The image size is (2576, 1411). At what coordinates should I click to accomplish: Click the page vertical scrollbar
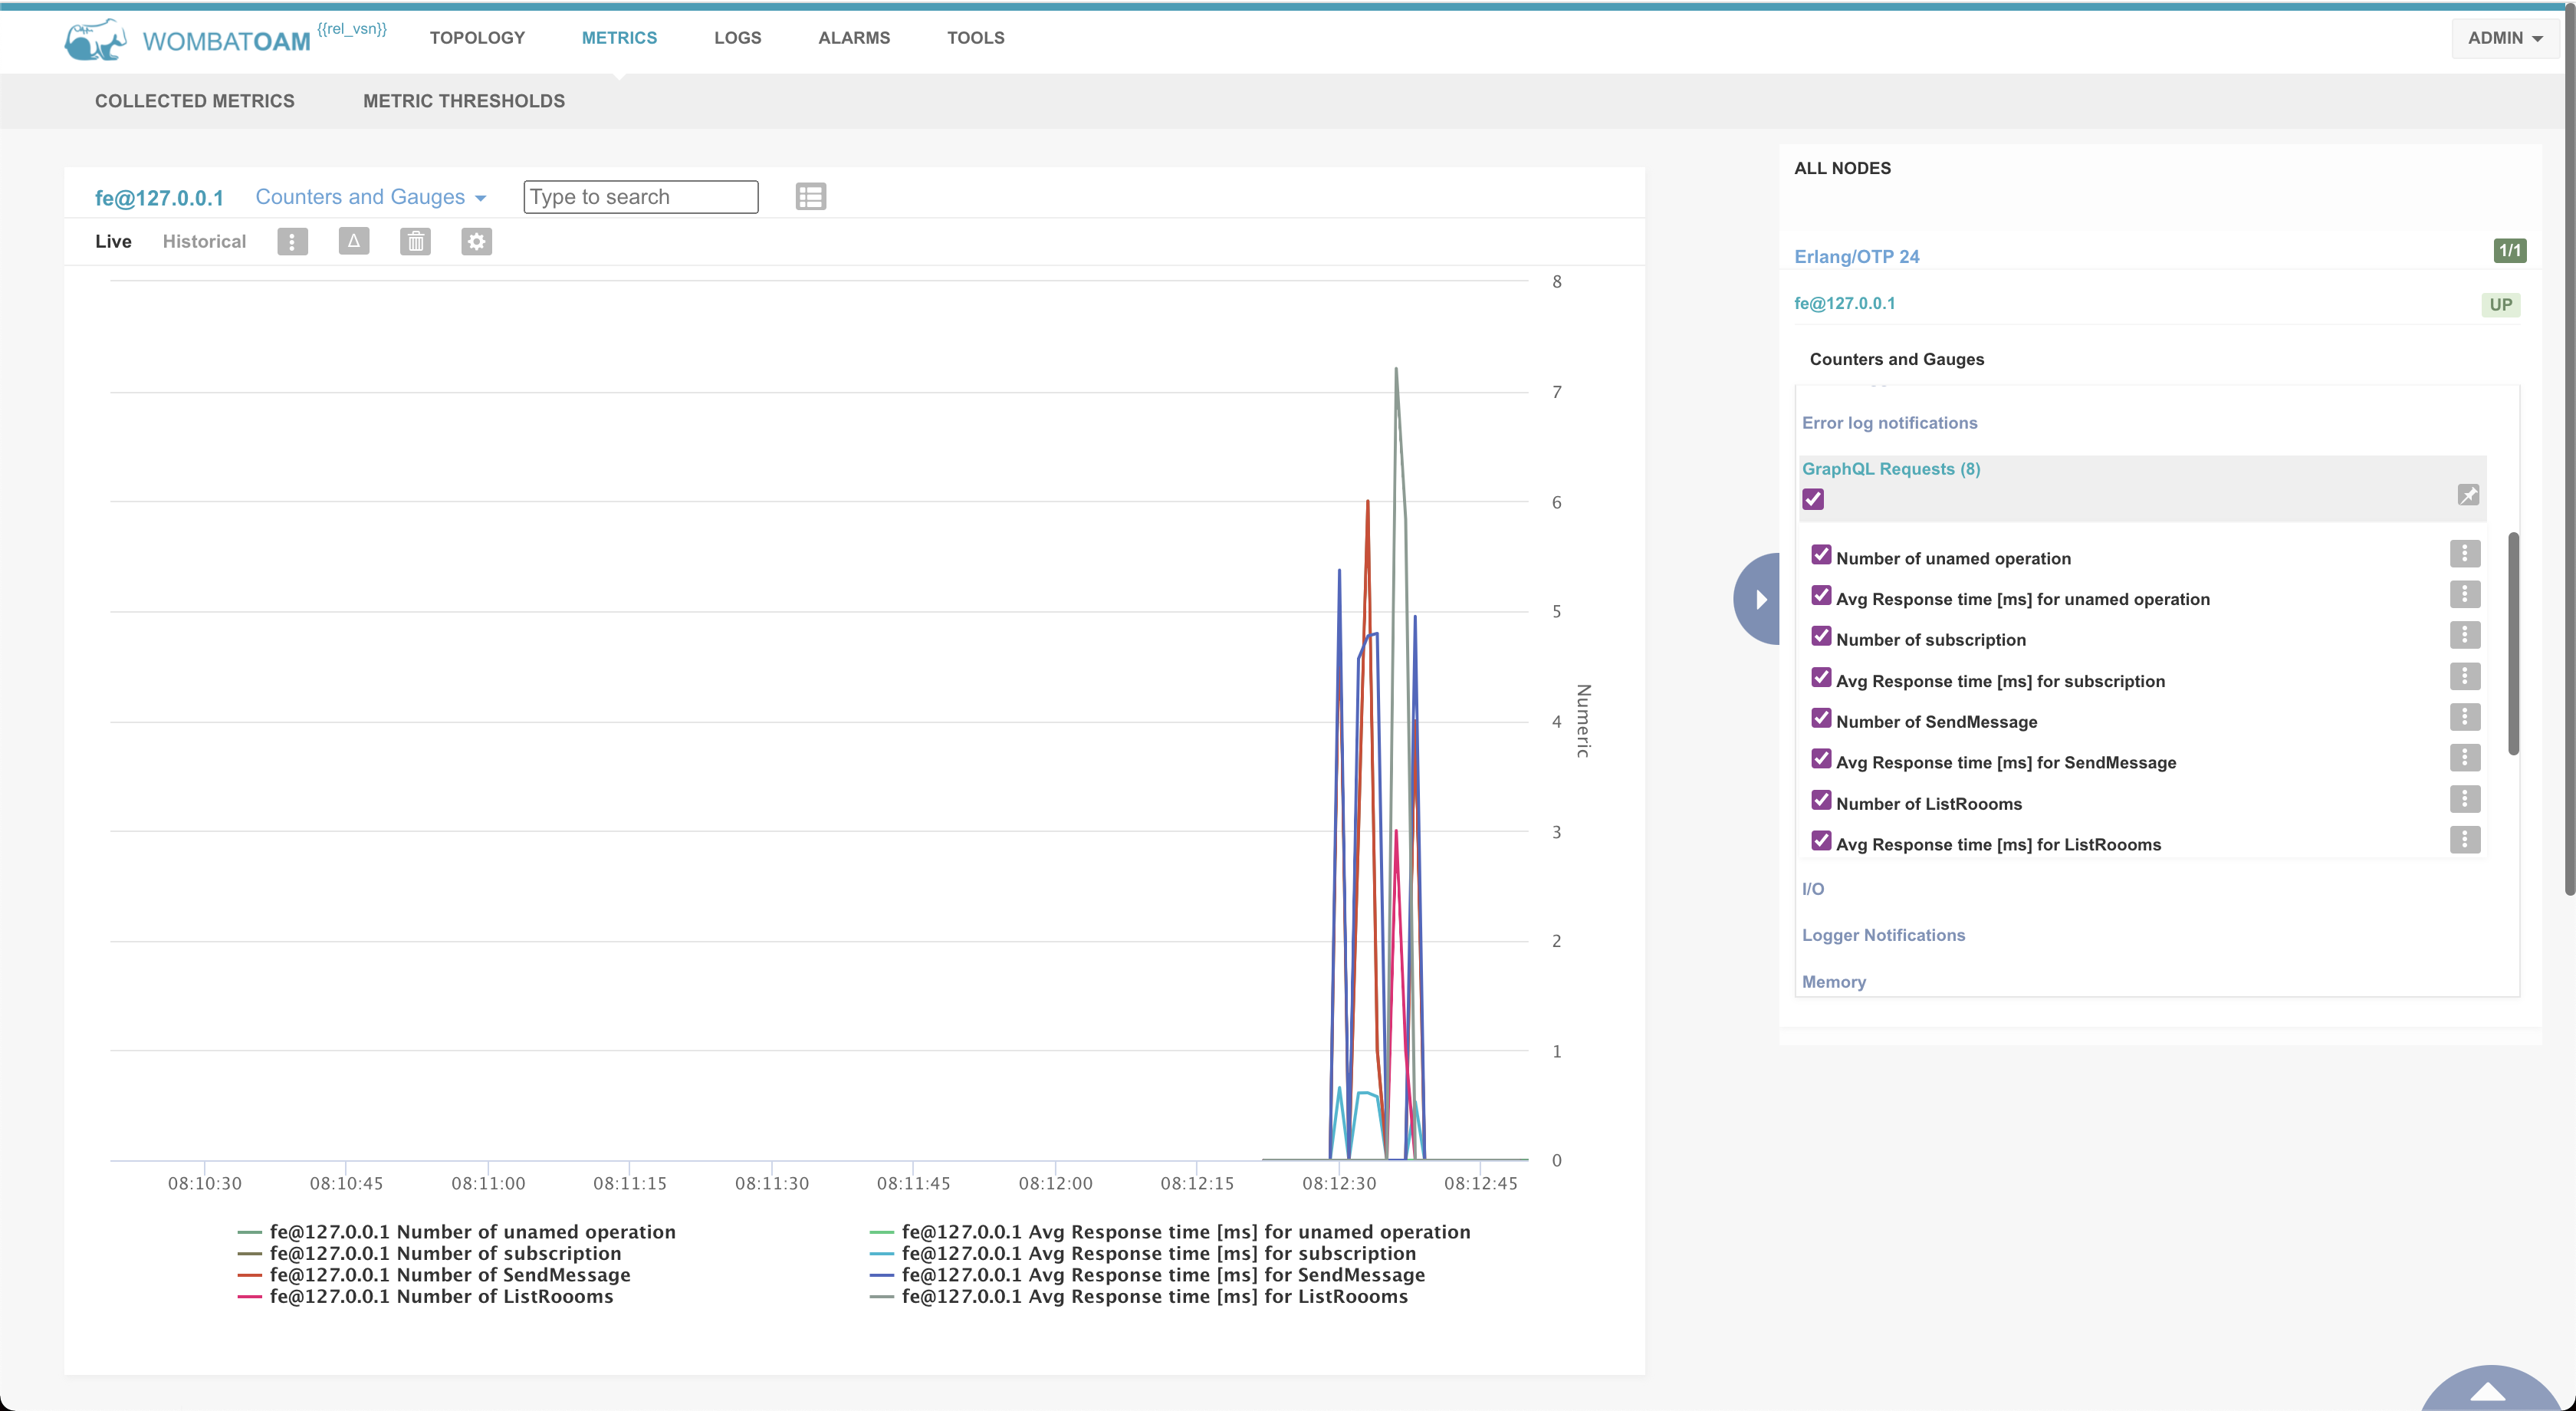tap(2569, 450)
